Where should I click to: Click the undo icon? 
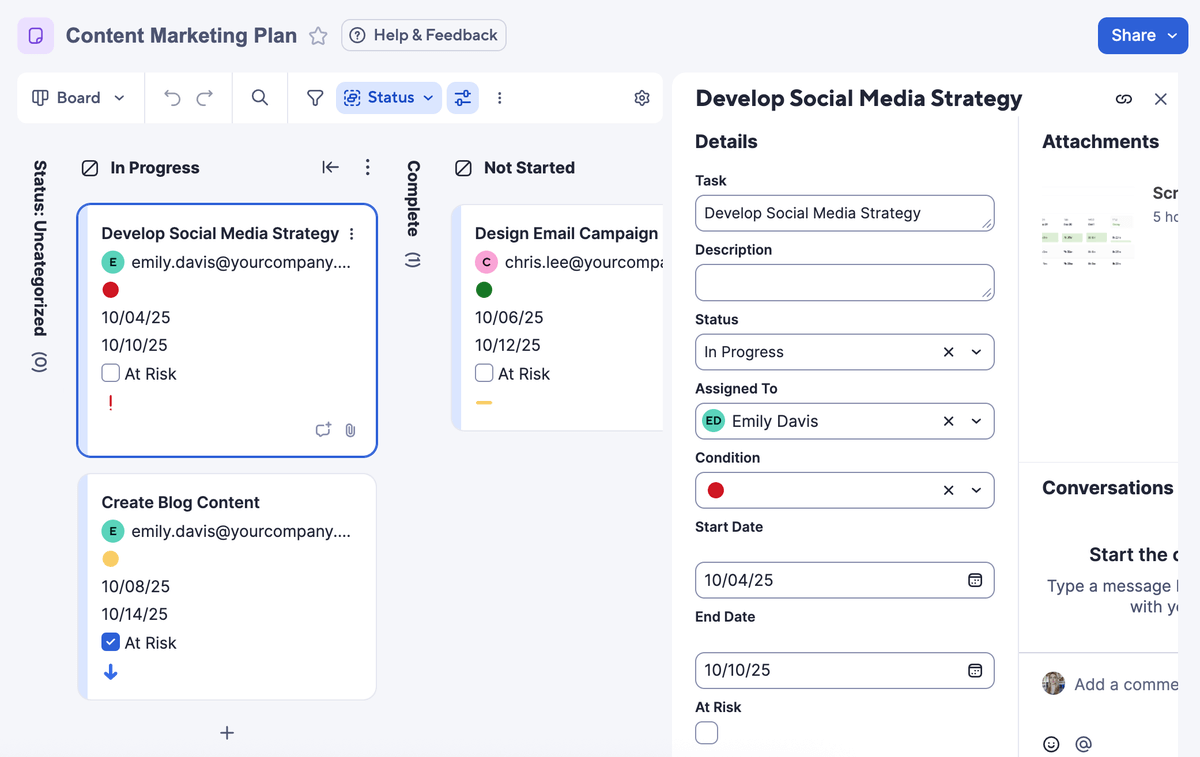[x=170, y=97]
